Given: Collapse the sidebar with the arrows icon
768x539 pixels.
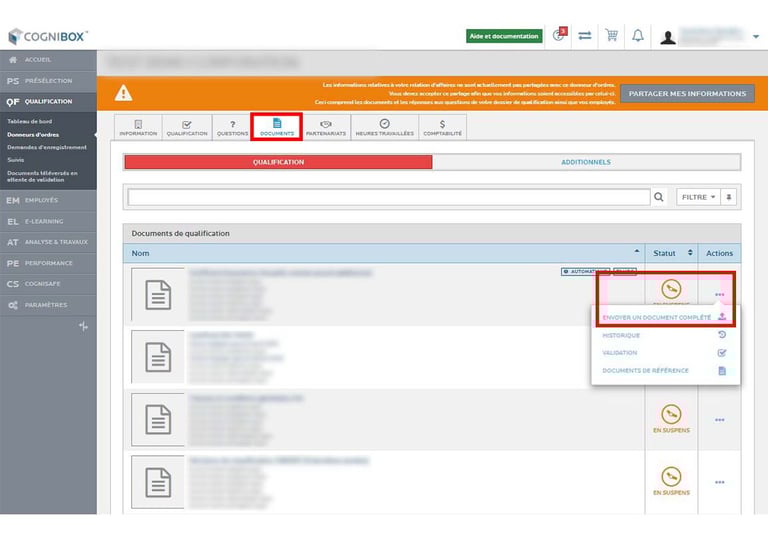Looking at the screenshot, I should 84,326.
